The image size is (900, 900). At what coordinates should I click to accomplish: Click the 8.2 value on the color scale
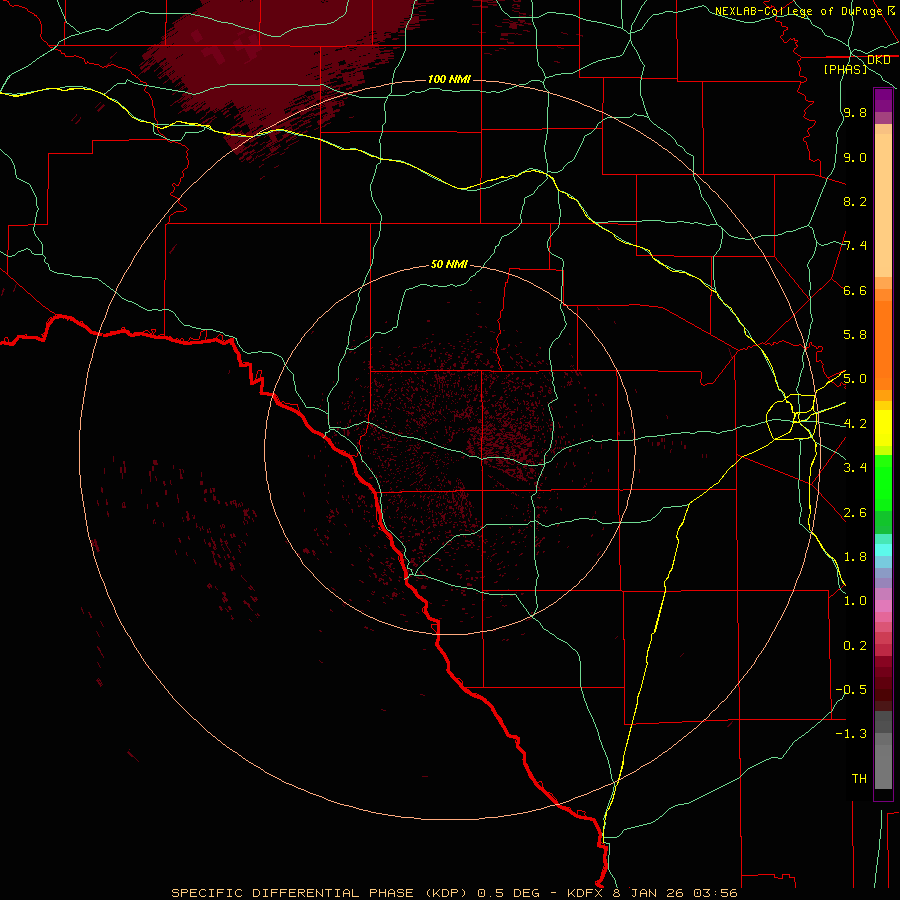[855, 201]
